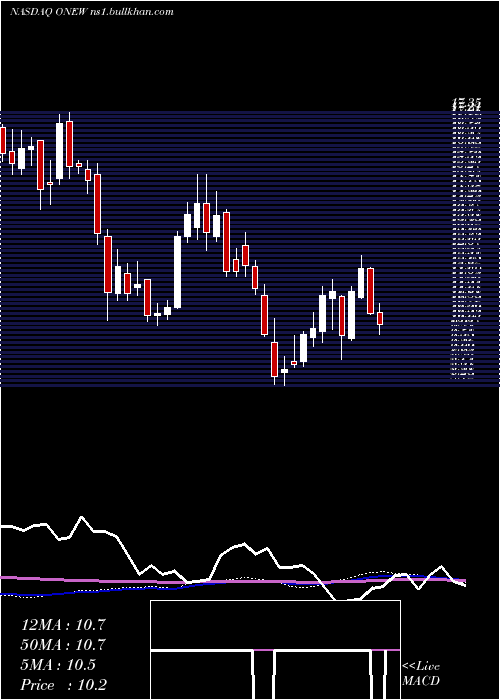Image resolution: width=500 pixels, height=700 pixels.
Task: Click the 50MA : 10.7 value
Action: tap(63, 645)
